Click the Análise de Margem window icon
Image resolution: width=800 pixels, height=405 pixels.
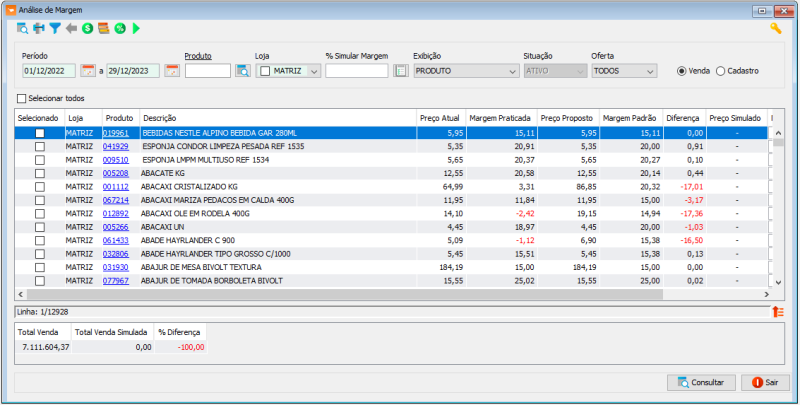click(11, 10)
